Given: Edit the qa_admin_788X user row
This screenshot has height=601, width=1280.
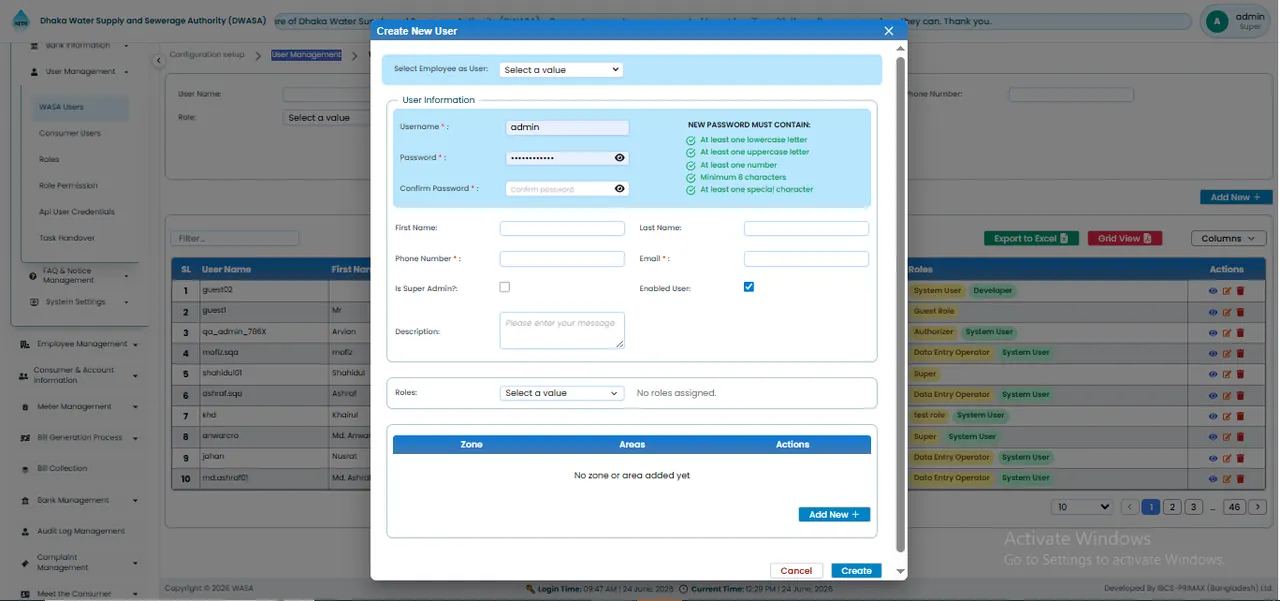Looking at the screenshot, I should [1227, 332].
